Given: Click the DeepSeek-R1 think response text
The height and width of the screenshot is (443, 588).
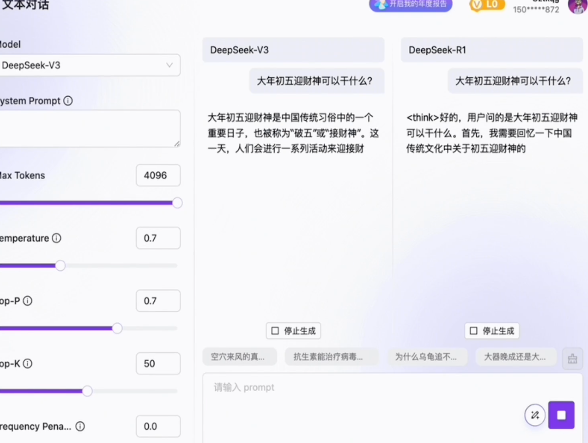Looking at the screenshot, I should coord(492,133).
